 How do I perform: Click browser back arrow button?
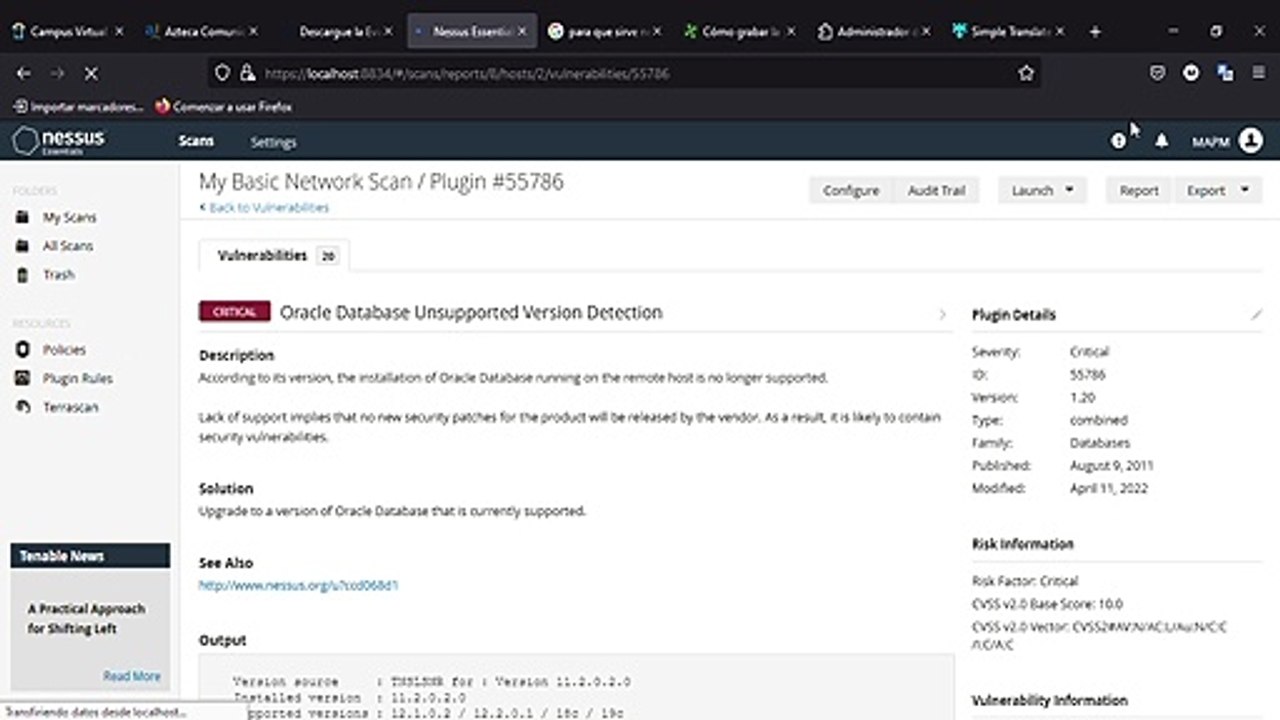pos(24,73)
